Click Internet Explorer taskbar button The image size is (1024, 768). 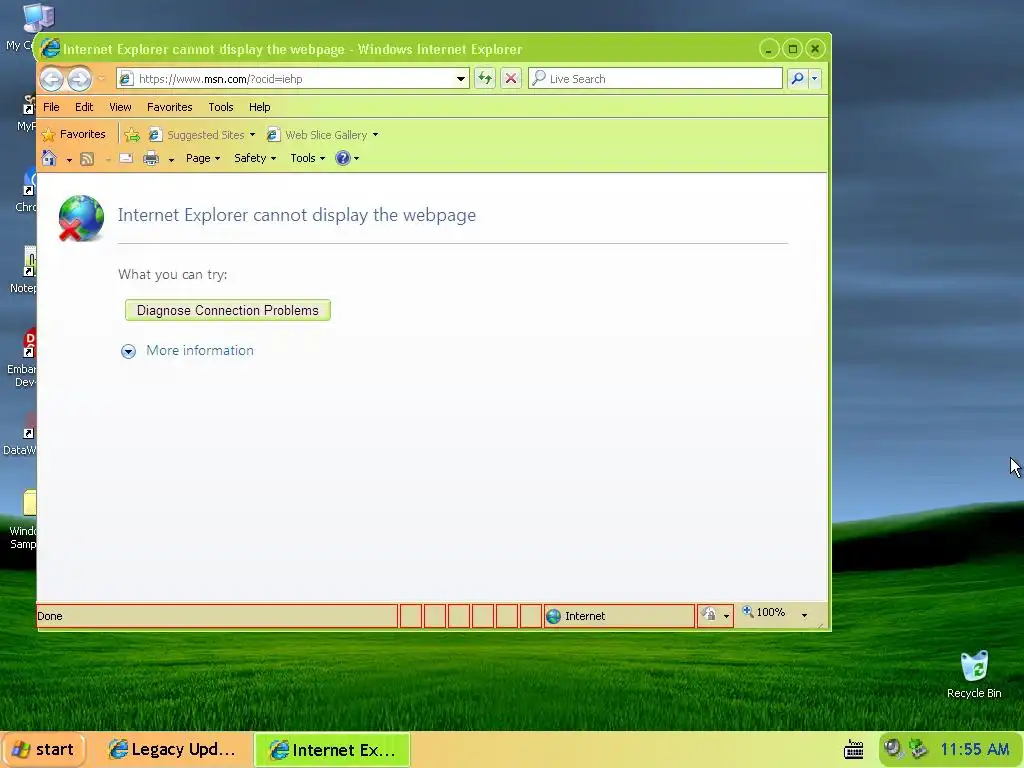[x=332, y=750]
